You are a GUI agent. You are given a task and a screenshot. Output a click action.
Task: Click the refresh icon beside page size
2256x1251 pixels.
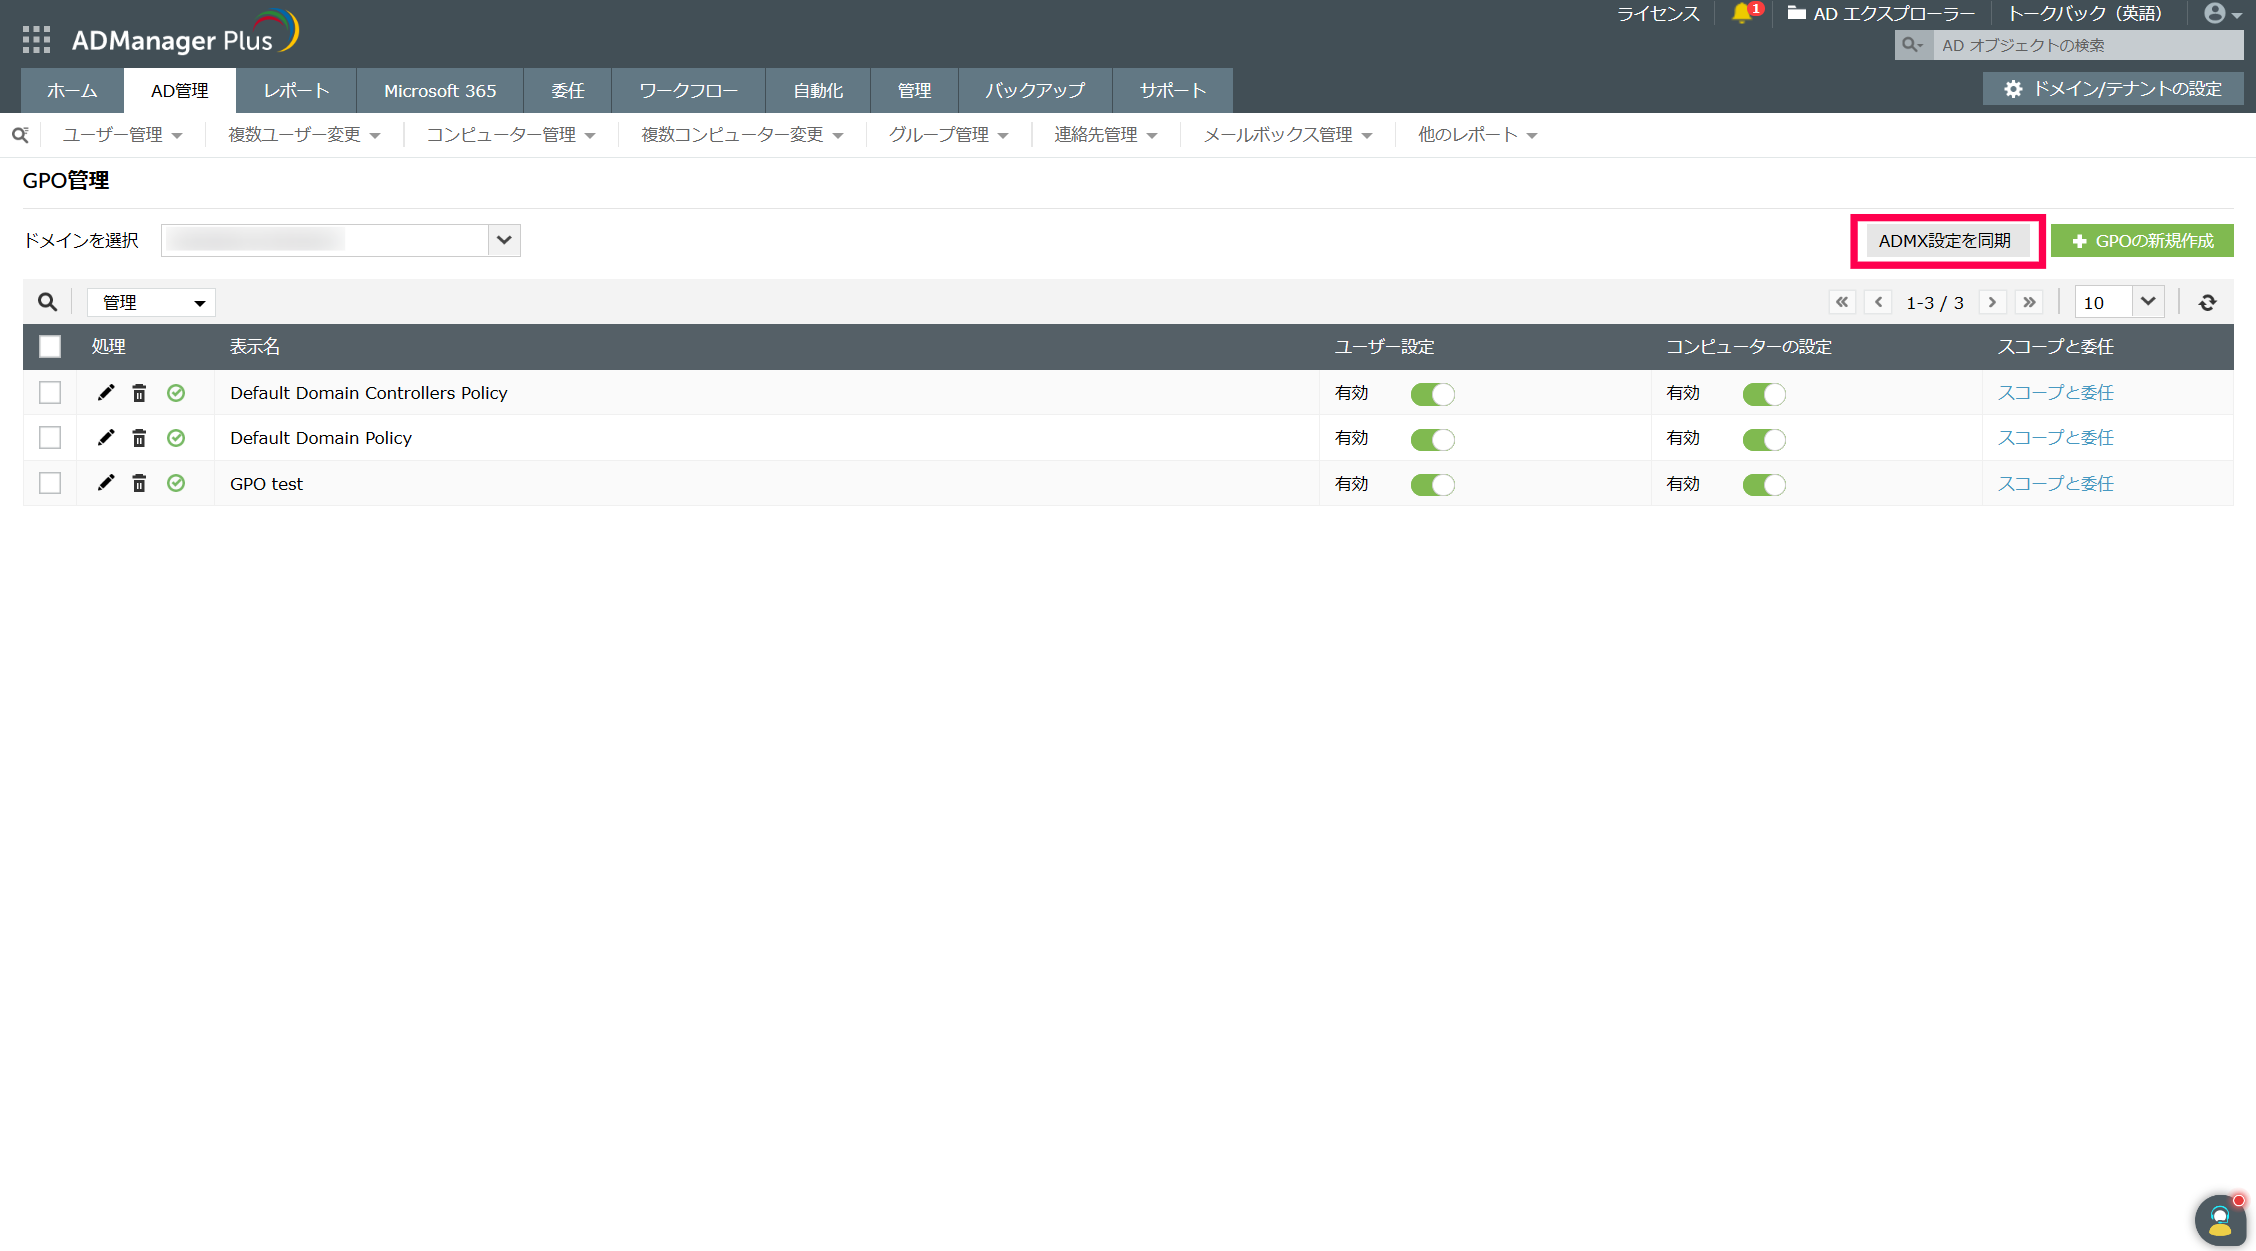2207,302
